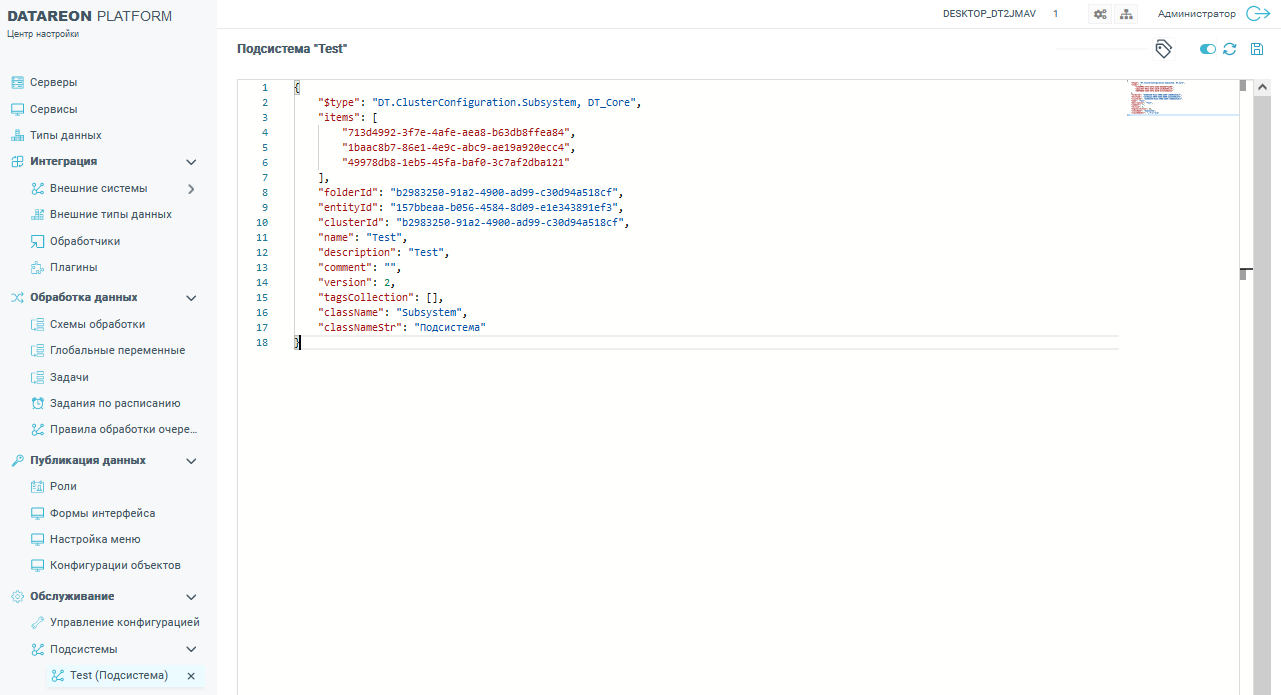The width and height of the screenshot is (1281, 695).
Task: Collapse the Подсистемы chevron
Action: [x=191, y=650]
